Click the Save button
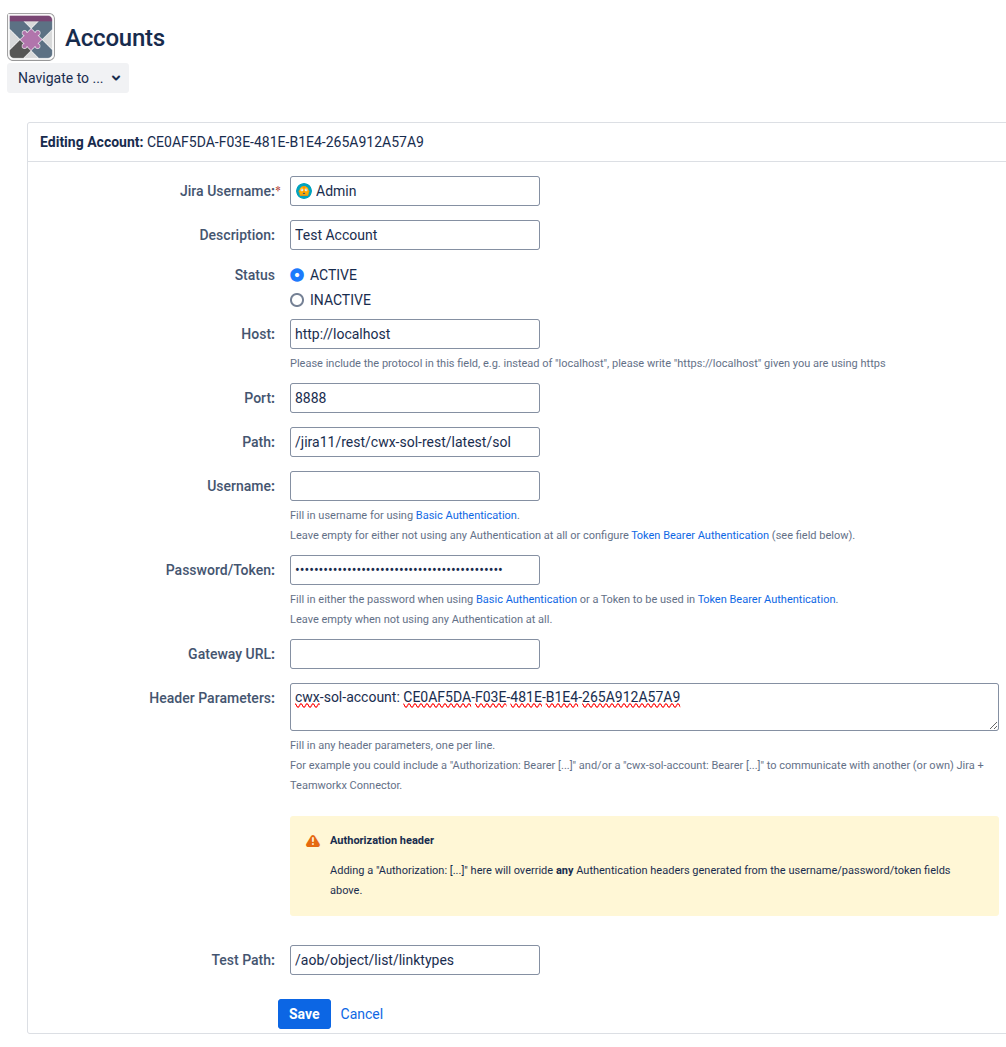Image resolution: width=1006 pixels, height=1047 pixels. (x=304, y=1014)
